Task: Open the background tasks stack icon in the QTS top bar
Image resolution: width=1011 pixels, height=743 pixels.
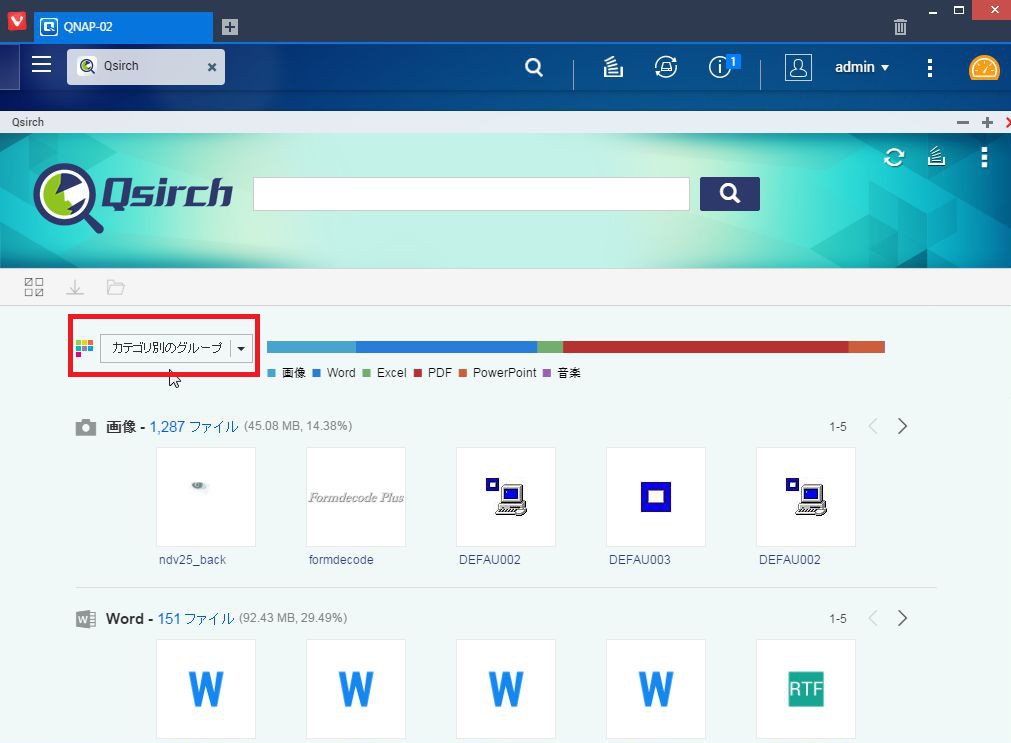Action: coord(613,67)
